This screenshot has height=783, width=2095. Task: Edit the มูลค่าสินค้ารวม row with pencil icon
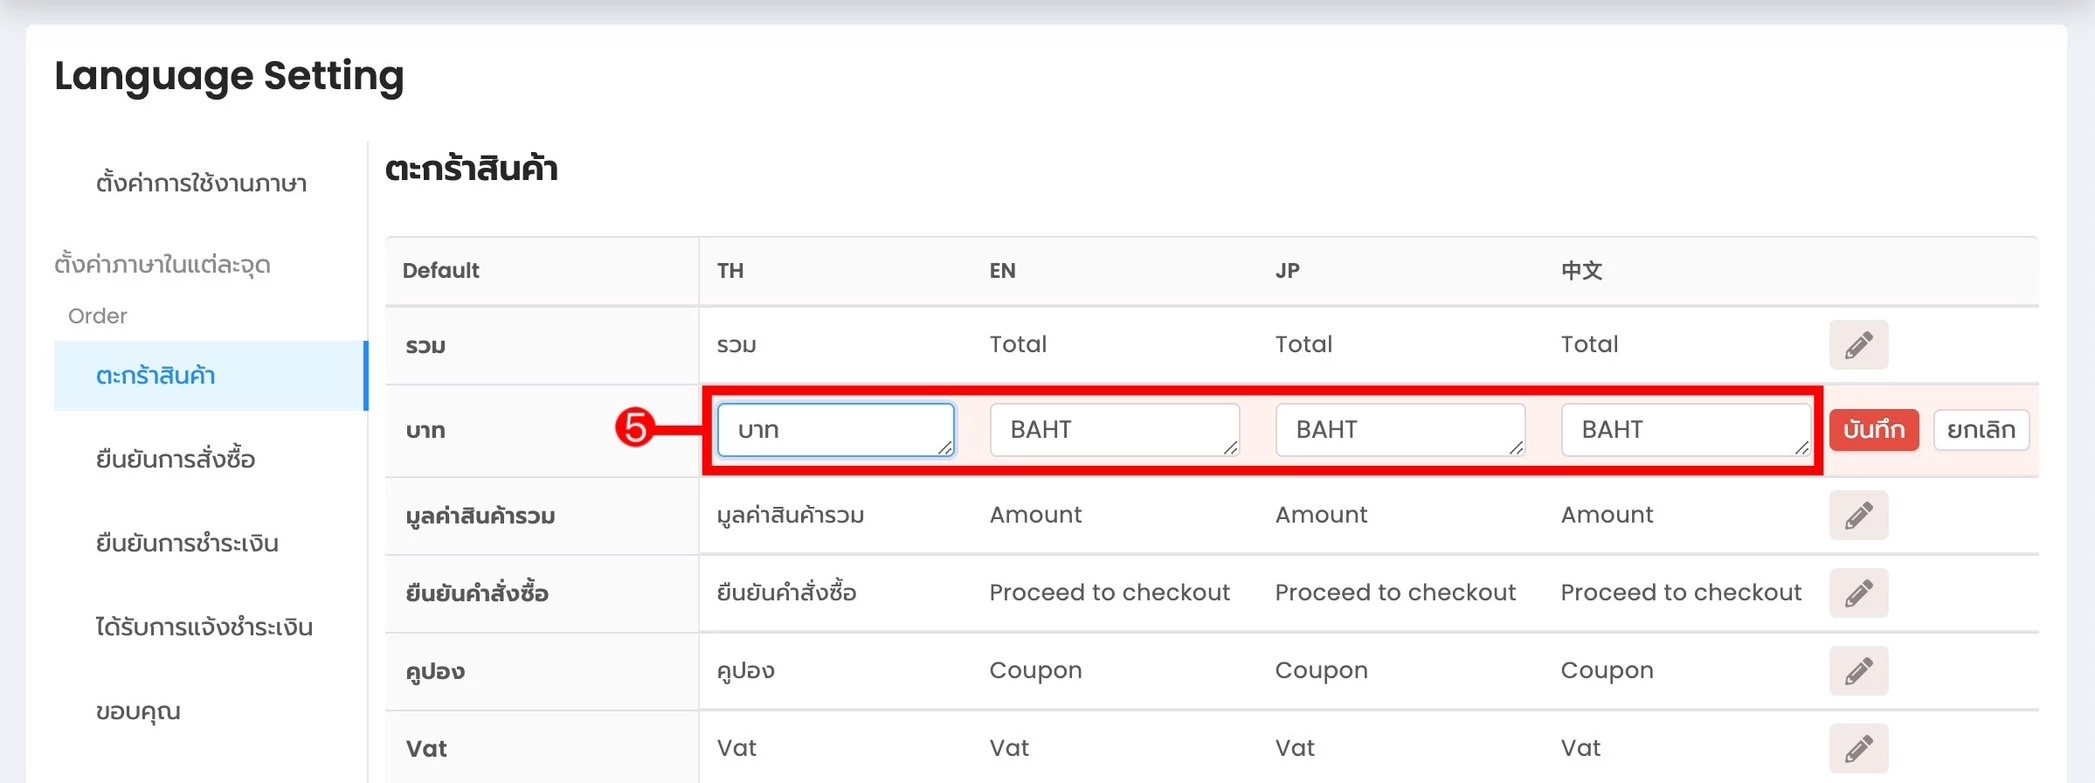click(1858, 515)
